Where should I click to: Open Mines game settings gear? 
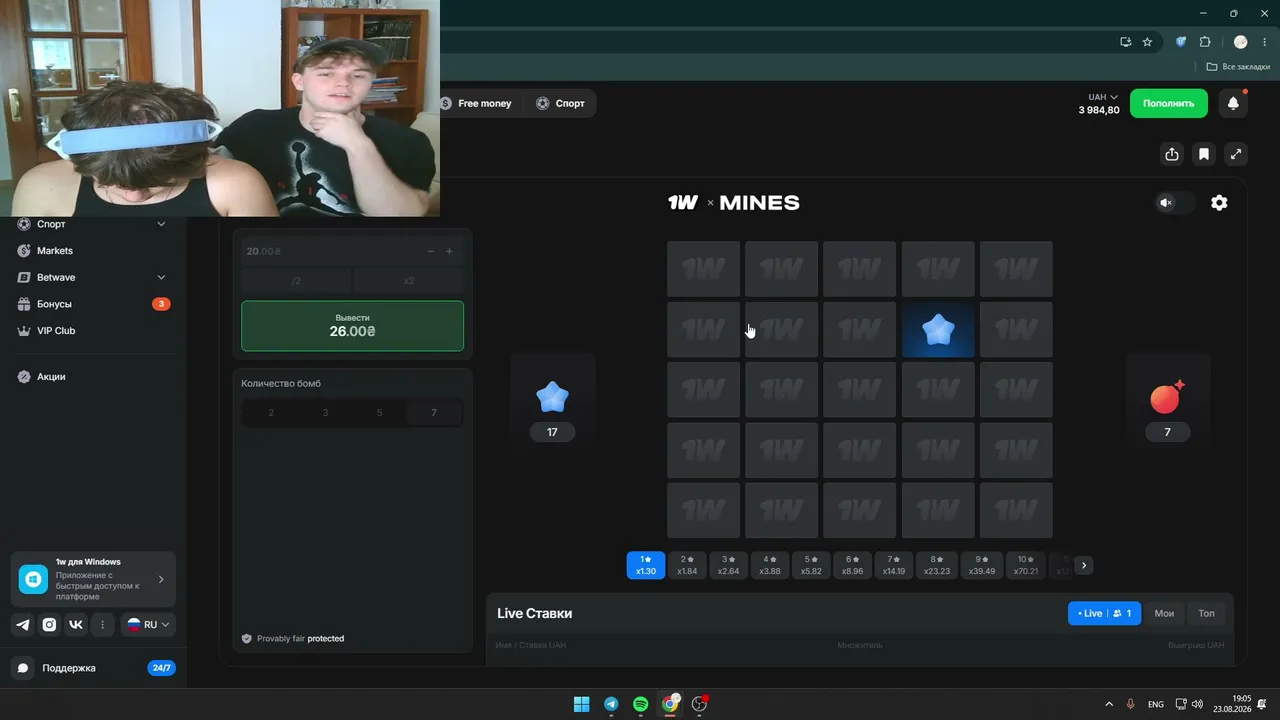coord(1219,203)
